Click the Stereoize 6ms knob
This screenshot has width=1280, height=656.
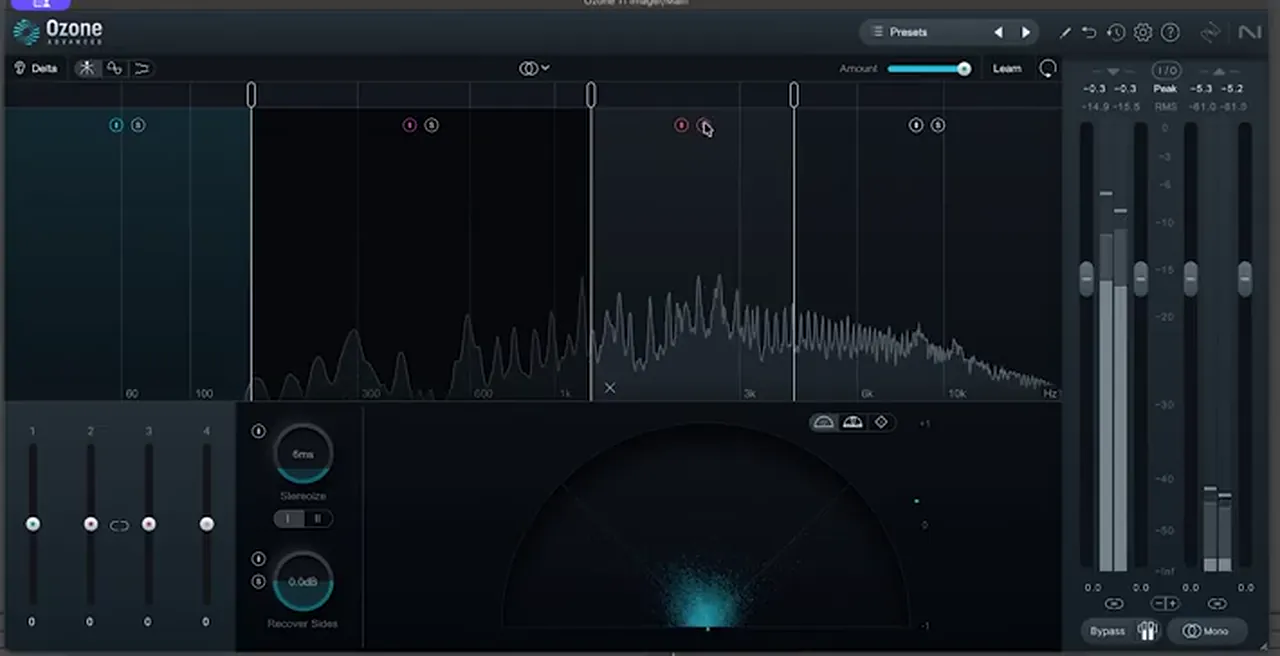303,453
